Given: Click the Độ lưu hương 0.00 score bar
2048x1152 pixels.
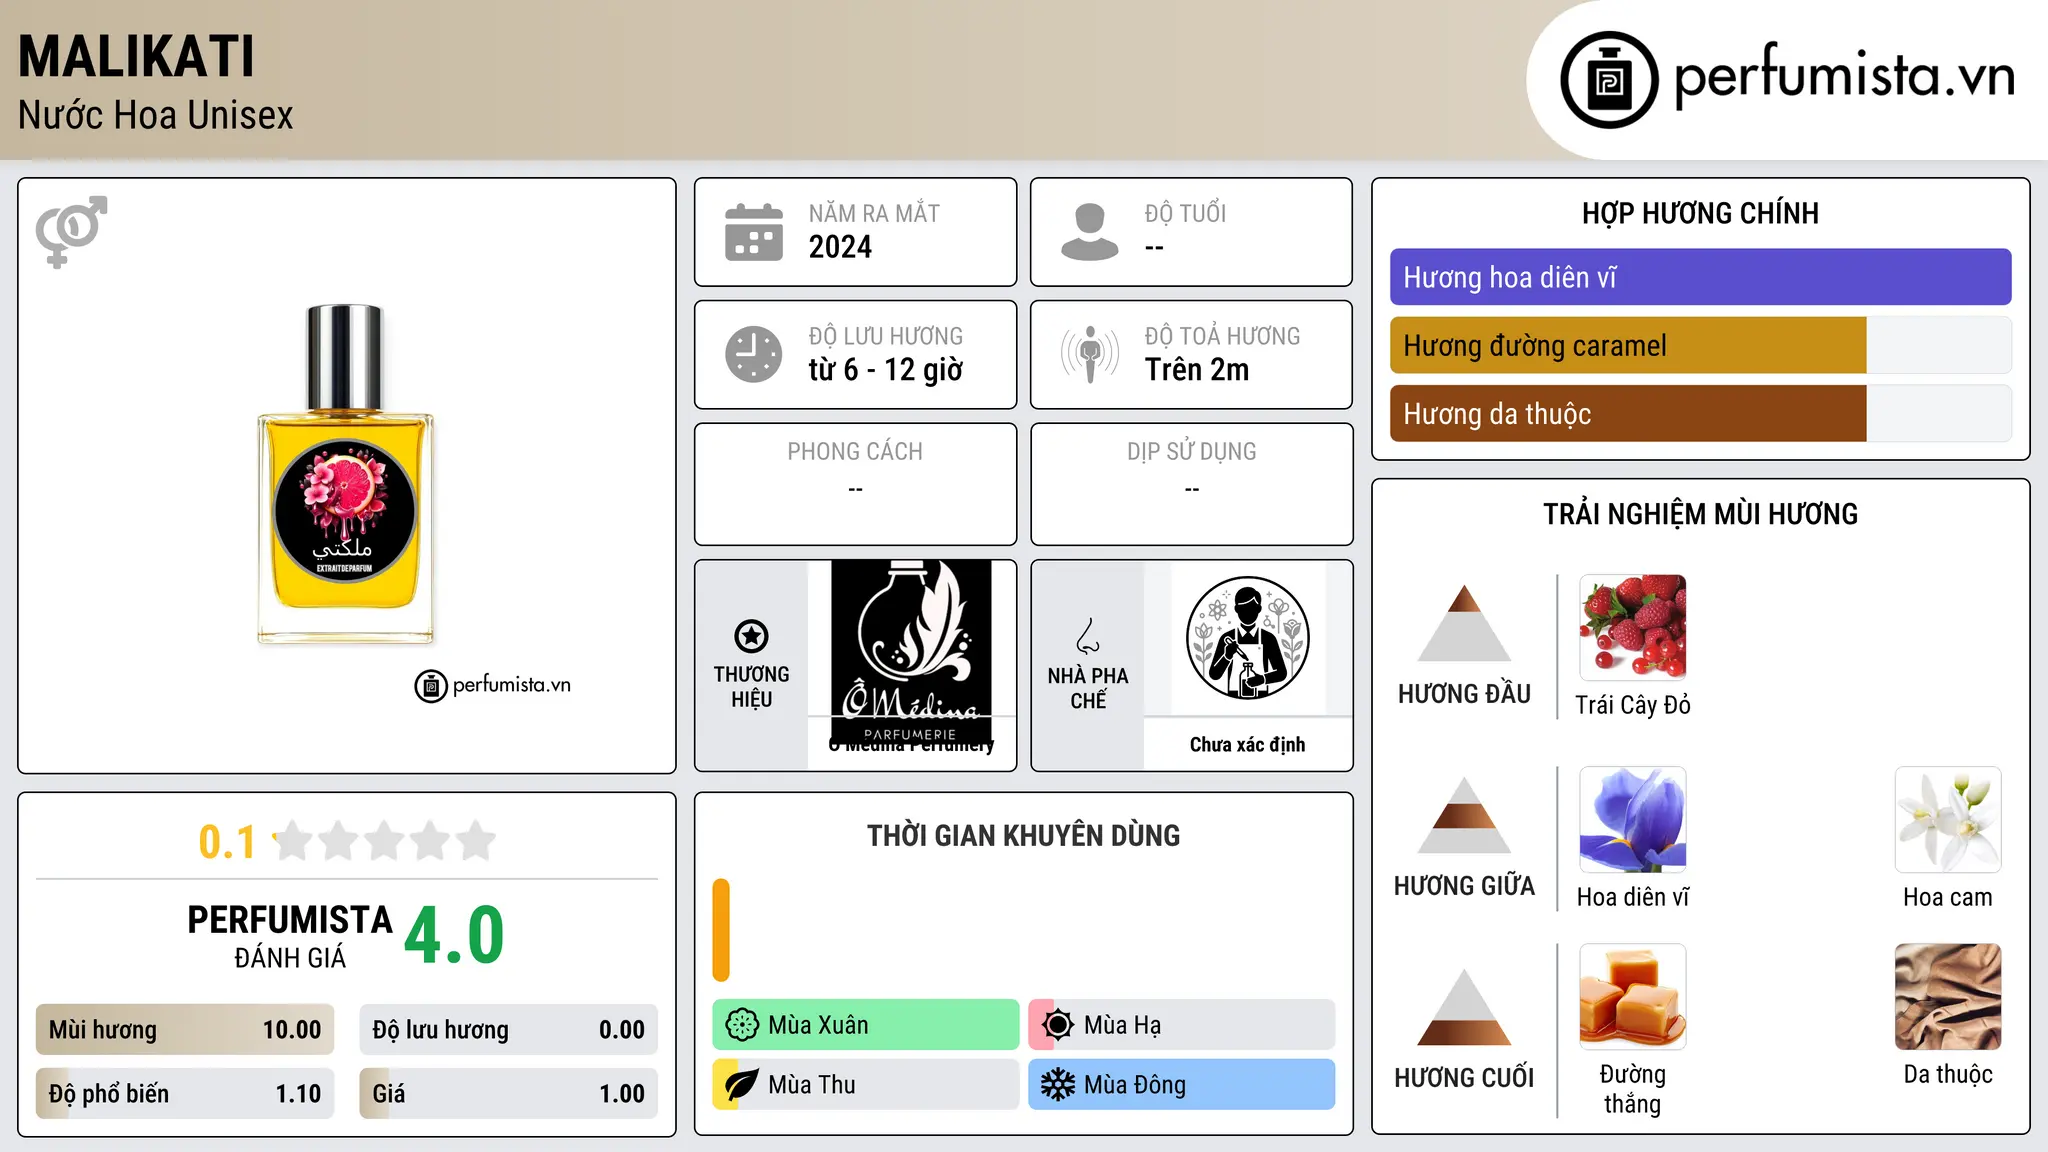Looking at the screenshot, I should [x=509, y=1030].
